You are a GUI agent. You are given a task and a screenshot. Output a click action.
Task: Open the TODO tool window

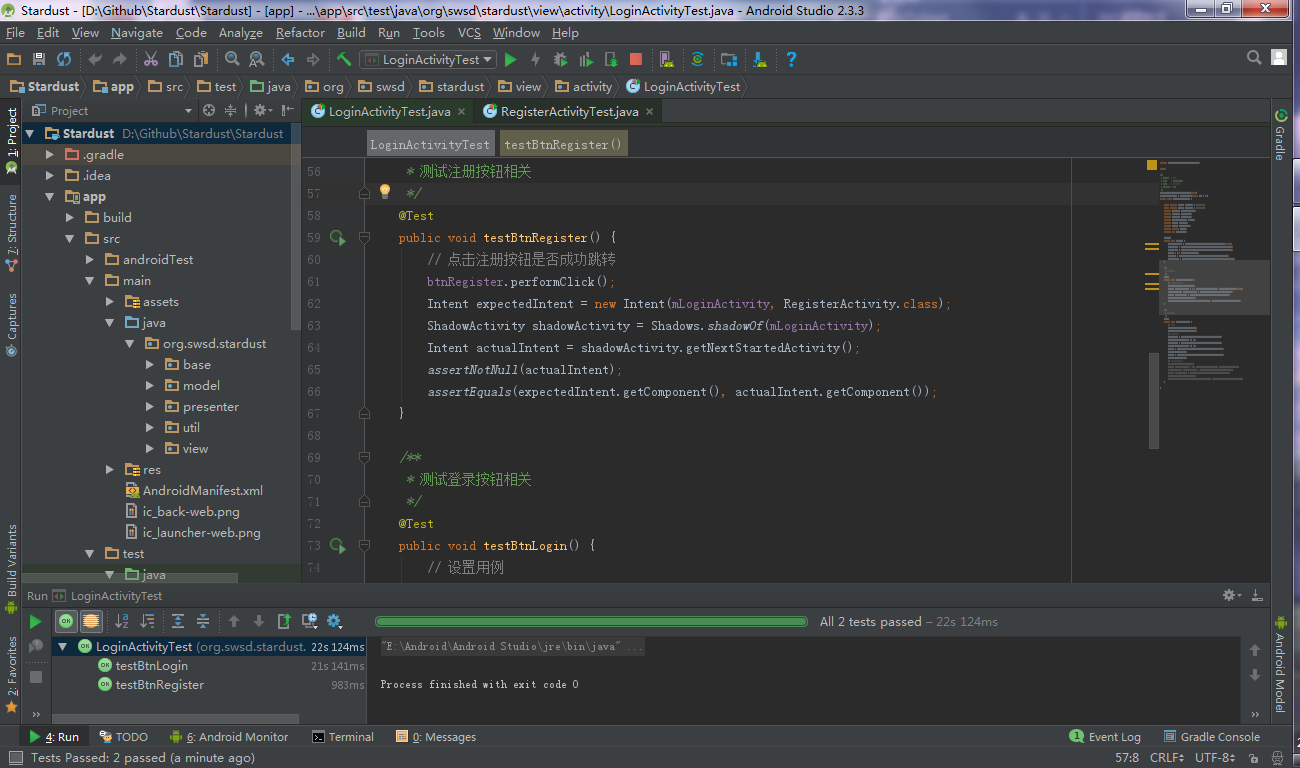point(122,737)
